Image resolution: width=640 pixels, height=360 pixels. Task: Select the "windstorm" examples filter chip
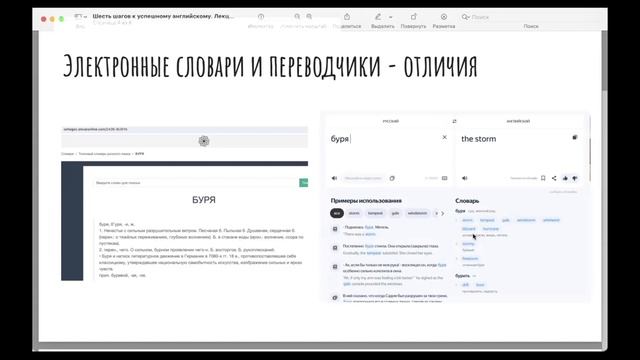[417, 213]
